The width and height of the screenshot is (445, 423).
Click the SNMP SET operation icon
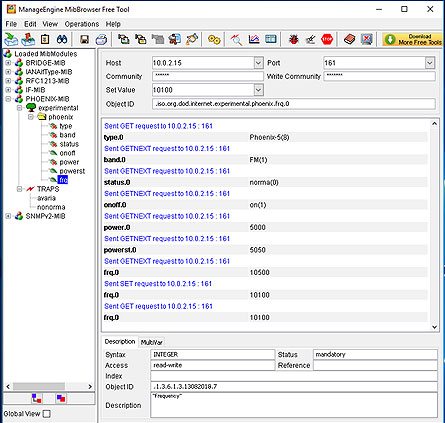click(x=175, y=39)
